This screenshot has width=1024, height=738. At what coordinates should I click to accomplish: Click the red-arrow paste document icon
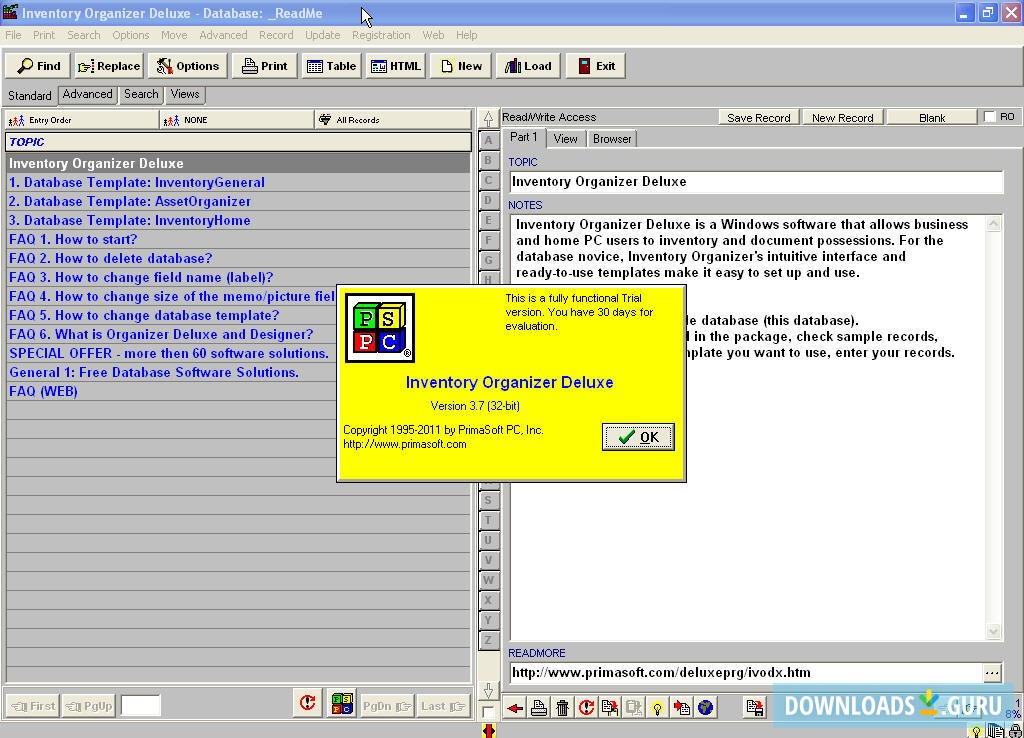point(682,707)
